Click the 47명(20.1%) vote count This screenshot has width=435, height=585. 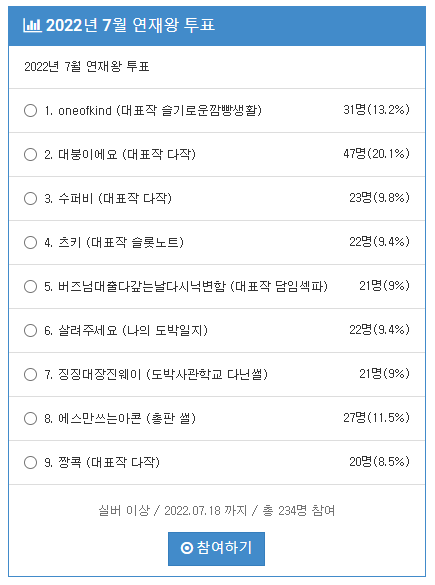pyautogui.click(x=376, y=154)
